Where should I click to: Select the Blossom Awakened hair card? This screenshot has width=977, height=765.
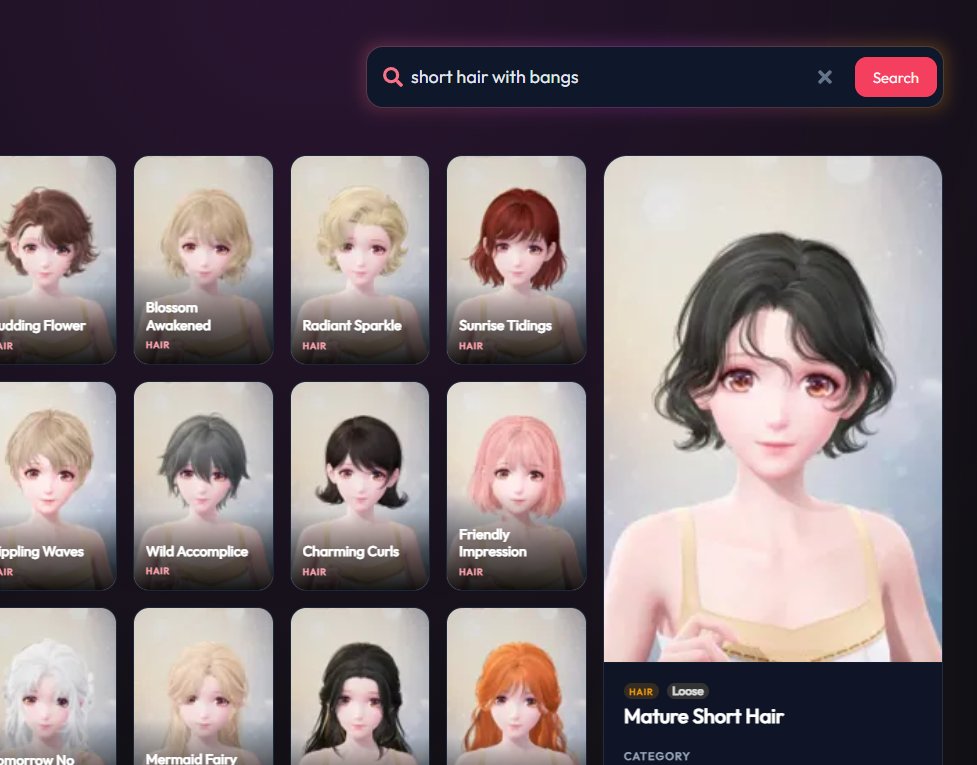click(203, 260)
